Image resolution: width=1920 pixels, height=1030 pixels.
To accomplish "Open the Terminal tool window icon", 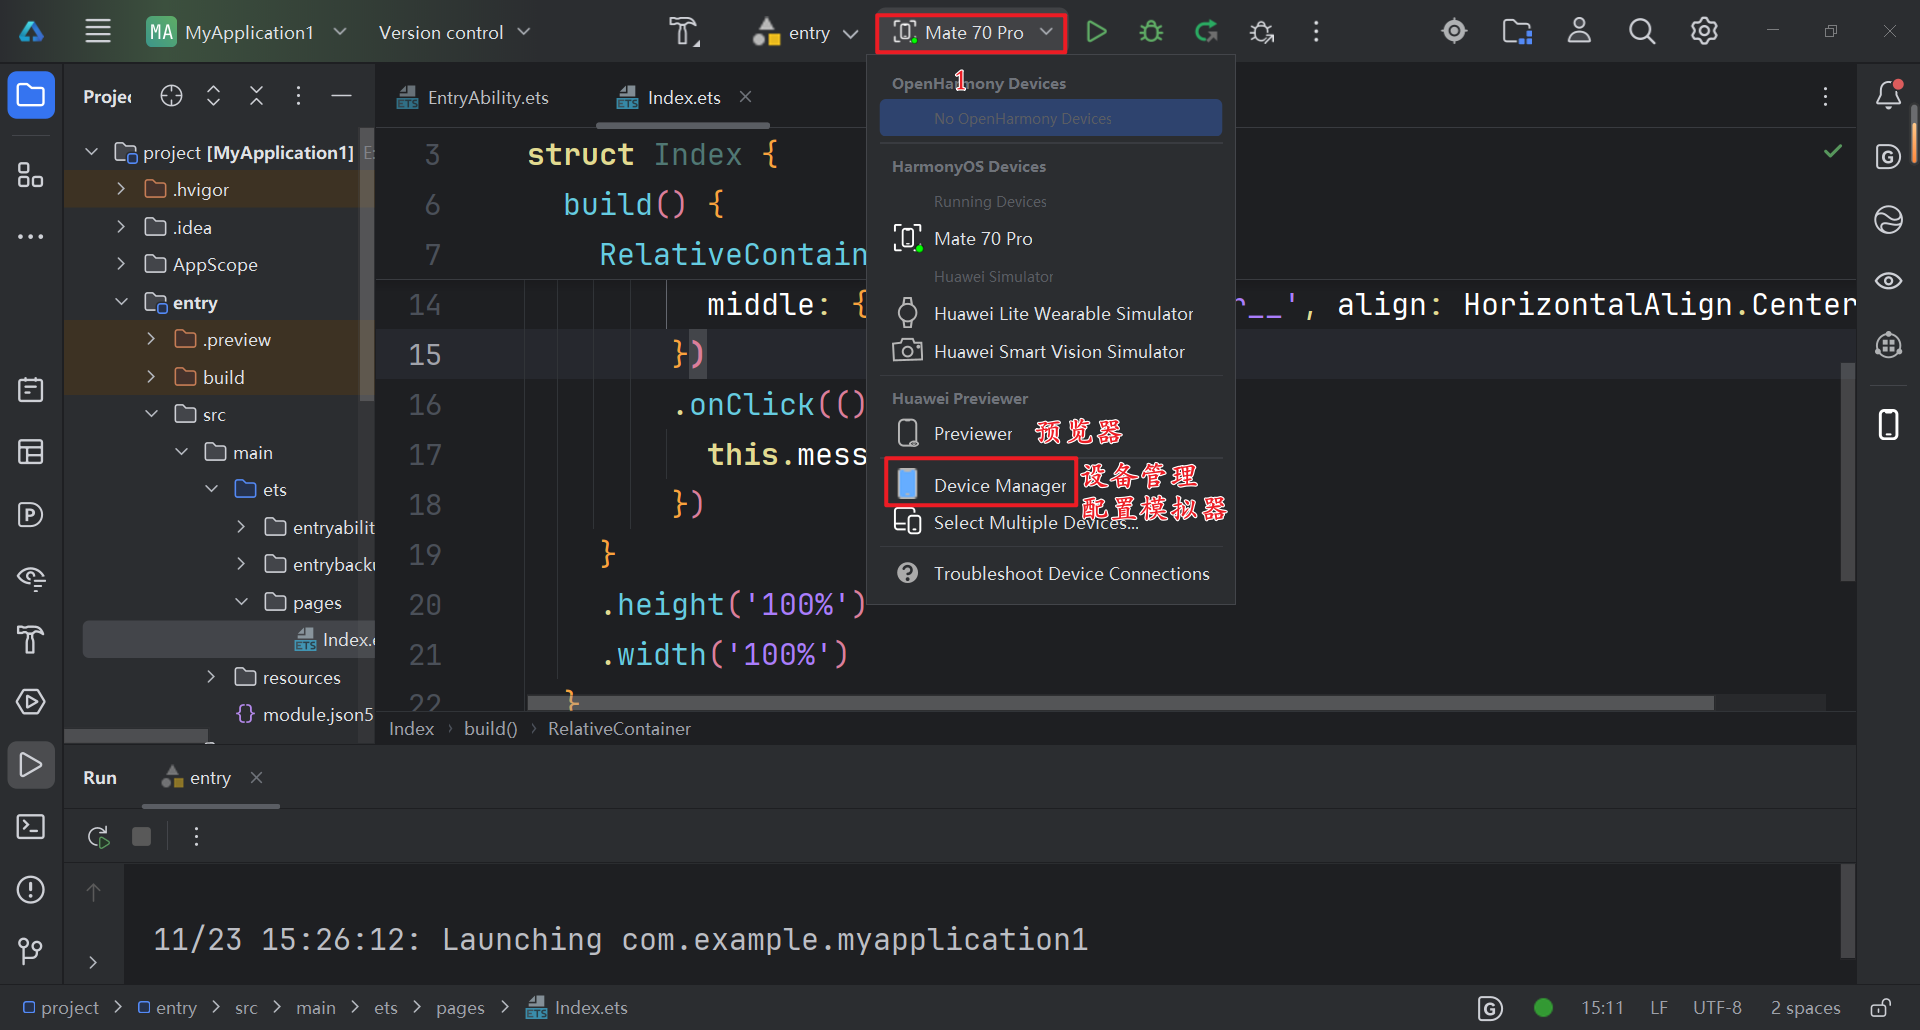I will 31,827.
